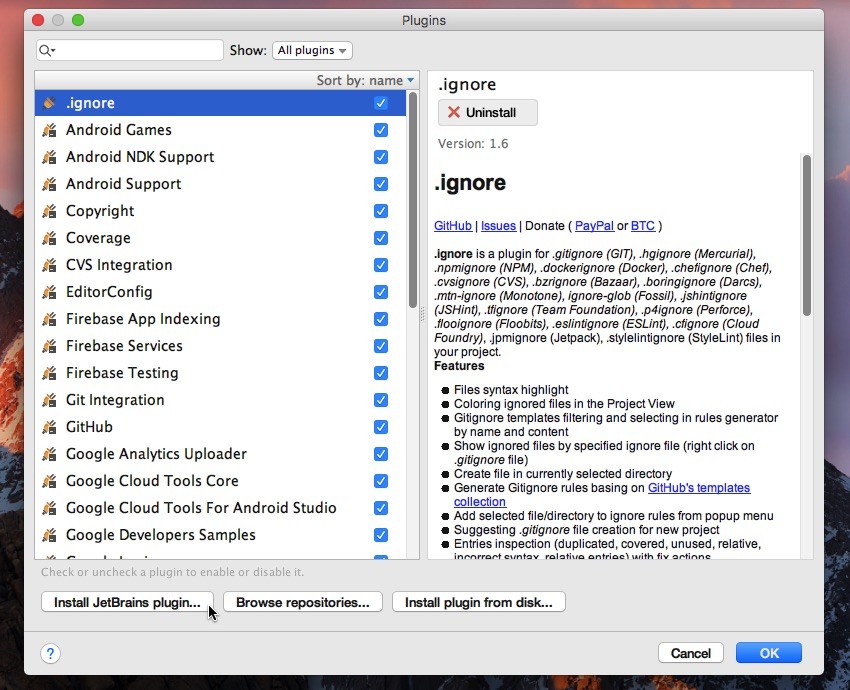Viewport: 850px width, 690px height.
Task: Confirm with the OK button
Action: pos(769,653)
